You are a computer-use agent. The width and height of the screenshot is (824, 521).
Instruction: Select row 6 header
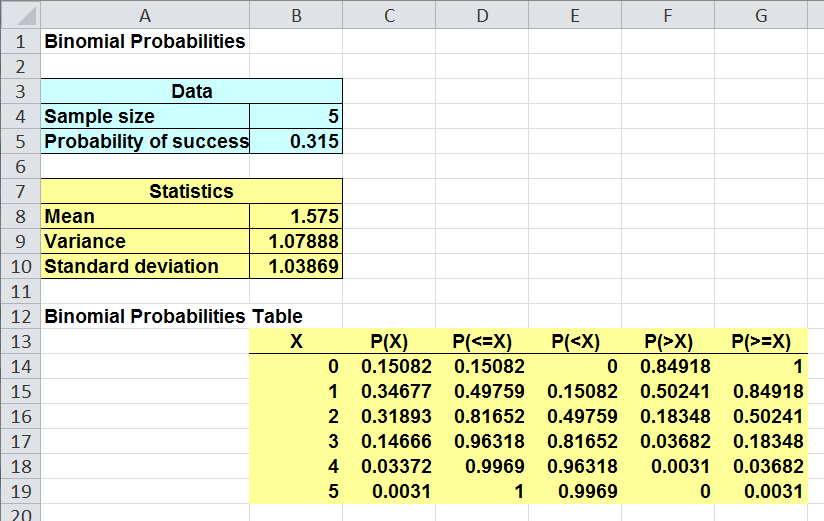(x=20, y=166)
